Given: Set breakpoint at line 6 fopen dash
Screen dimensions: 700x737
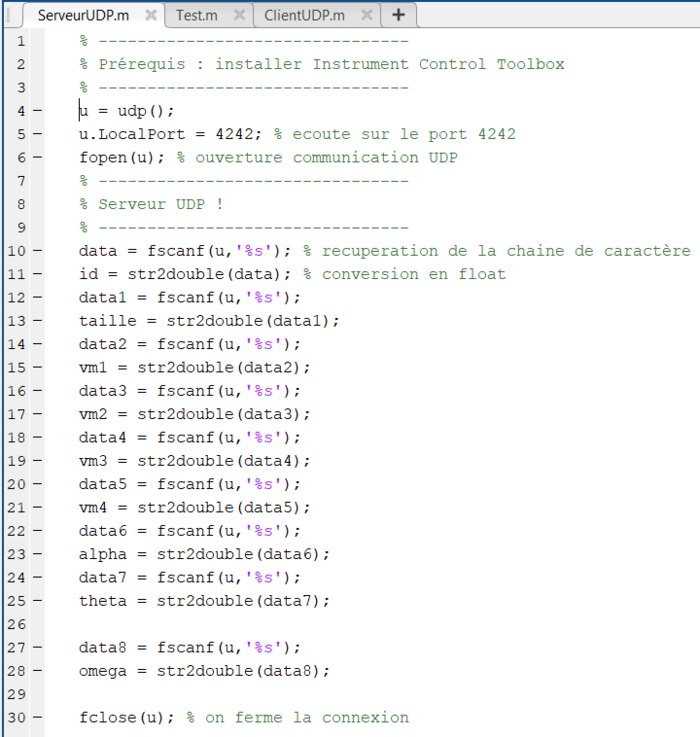Looking at the screenshot, I should coord(37,157).
